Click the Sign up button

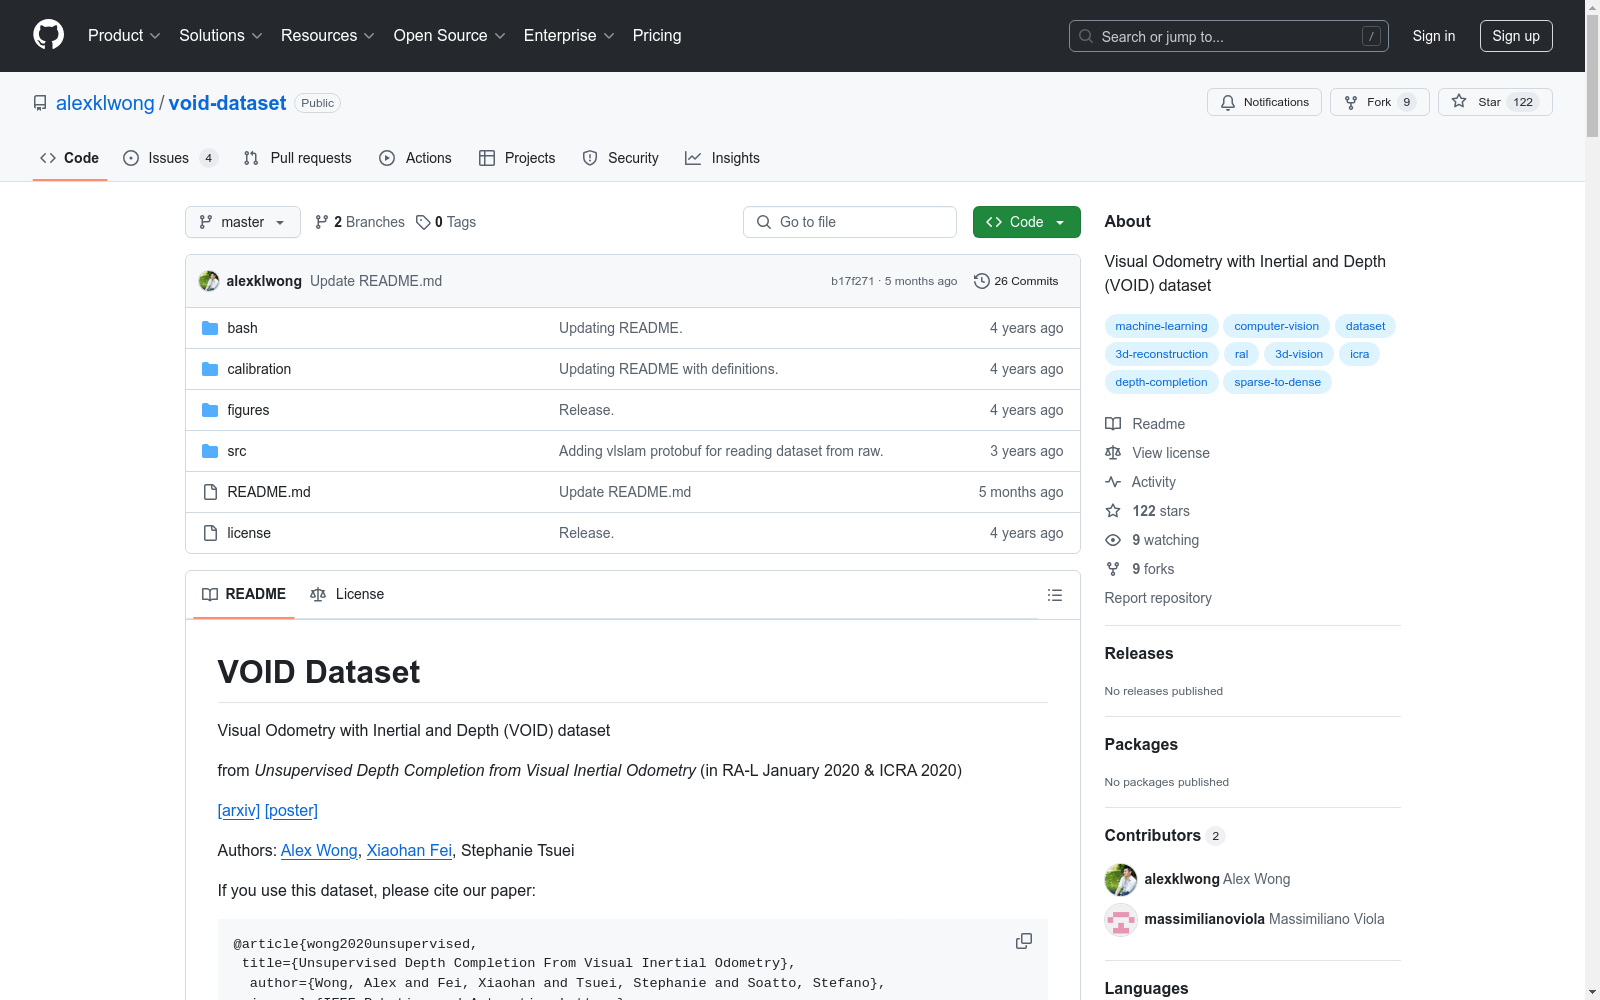pos(1516,36)
